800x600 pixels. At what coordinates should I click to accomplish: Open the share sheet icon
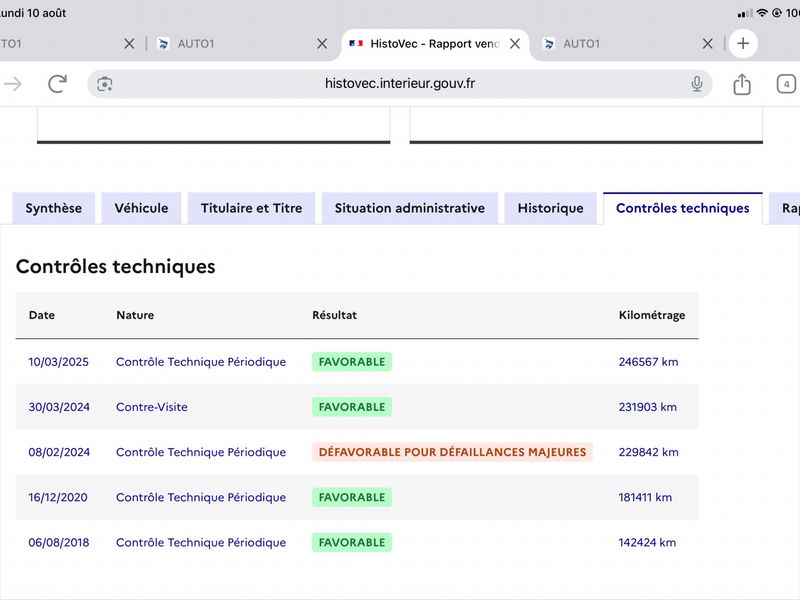pyautogui.click(x=742, y=84)
